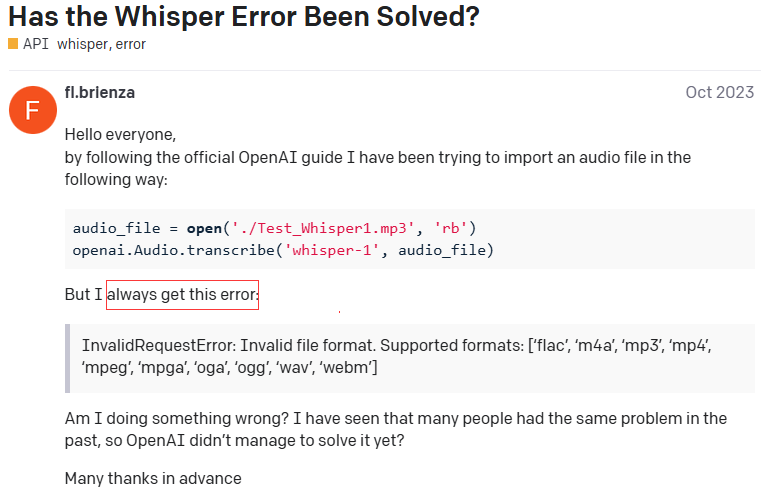Select the whisper tag
Image resolution: width=761 pixels, height=491 pixels.
pyautogui.click(x=83, y=45)
